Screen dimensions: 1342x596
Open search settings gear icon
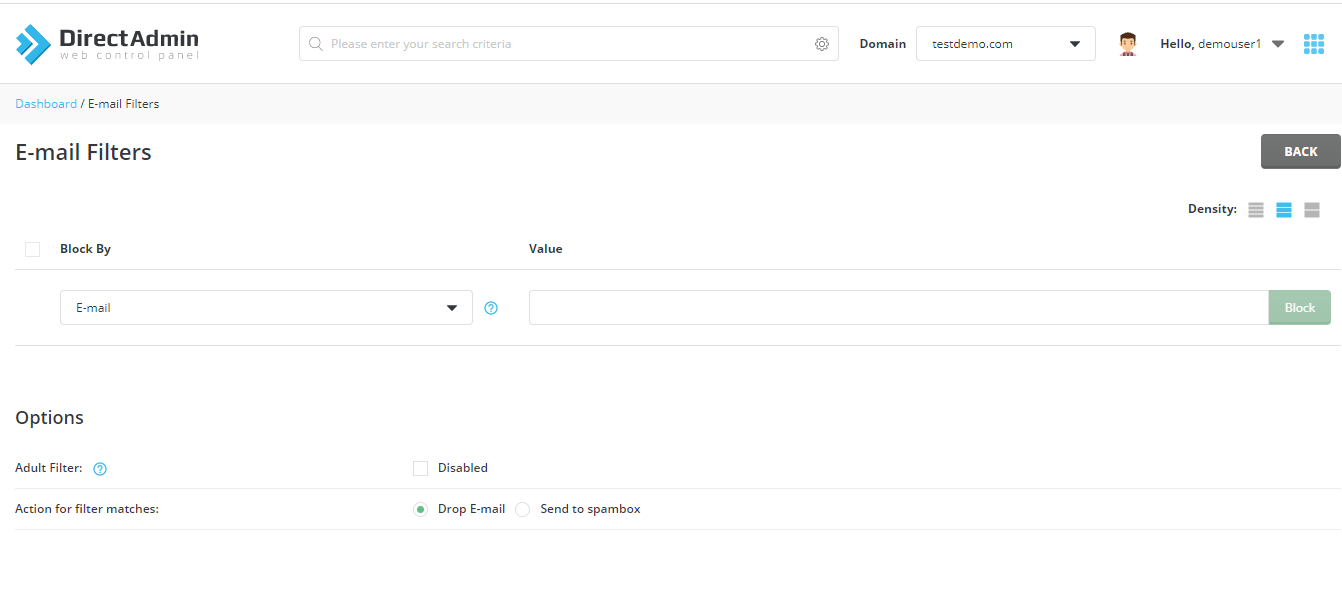click(822, 44)
